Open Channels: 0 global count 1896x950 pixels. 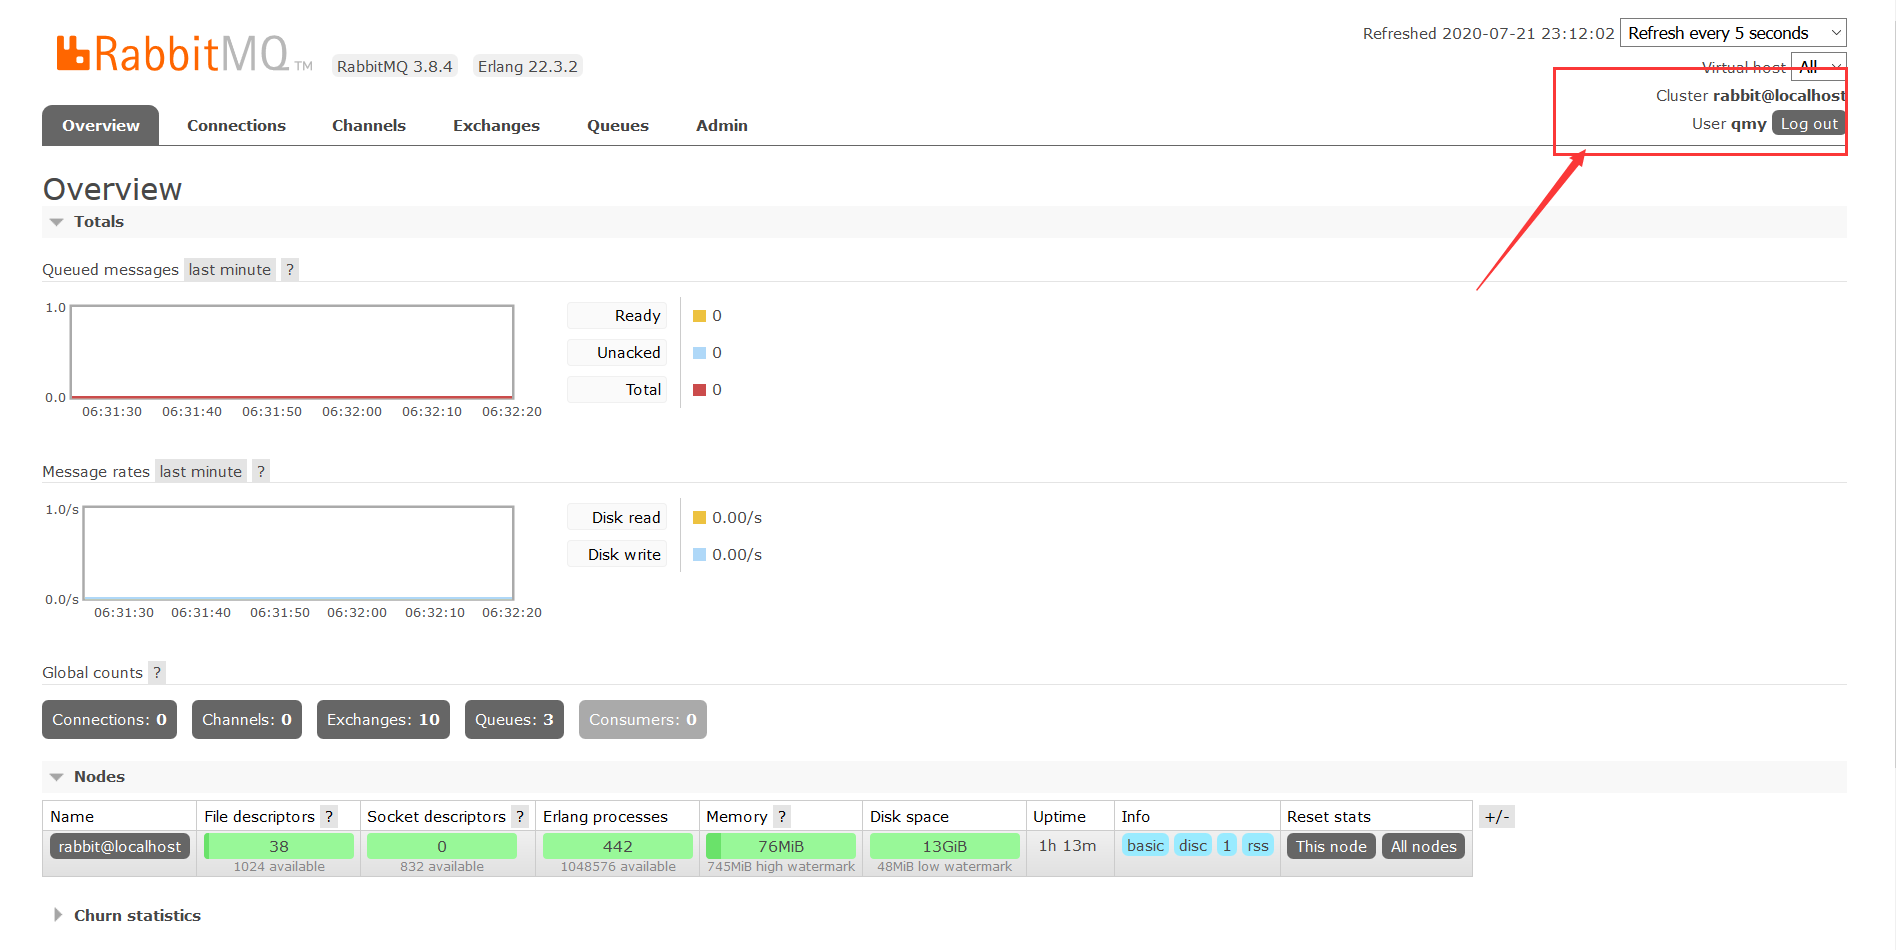click(247, 720)
